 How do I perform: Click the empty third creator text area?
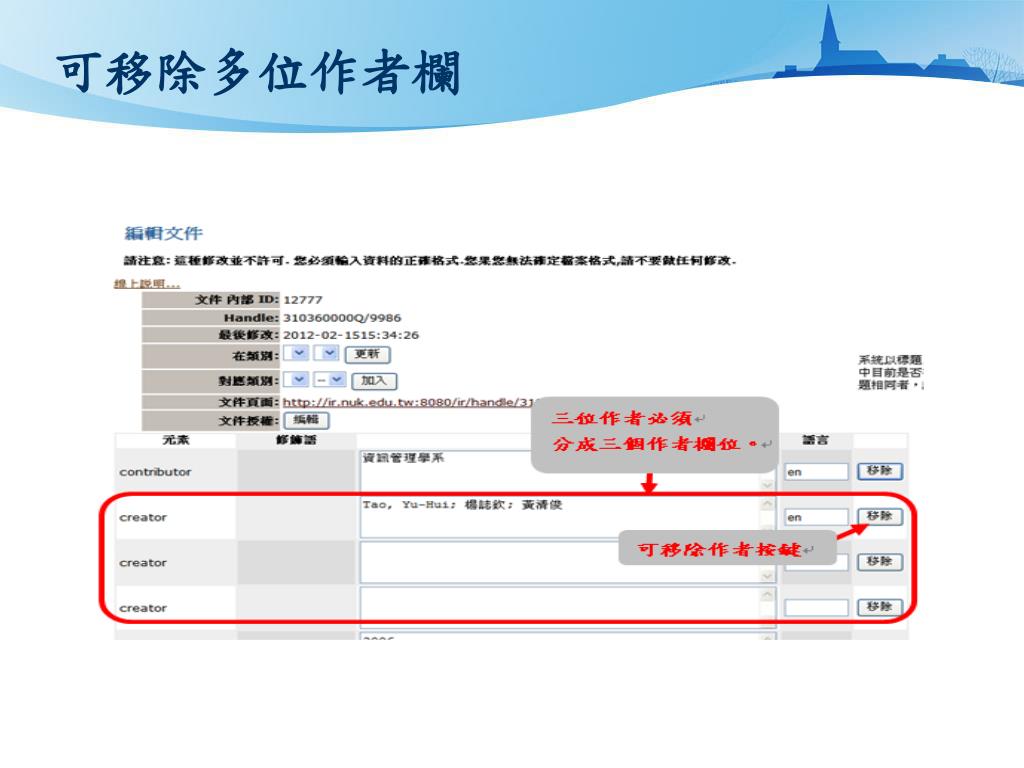(567, 607)
